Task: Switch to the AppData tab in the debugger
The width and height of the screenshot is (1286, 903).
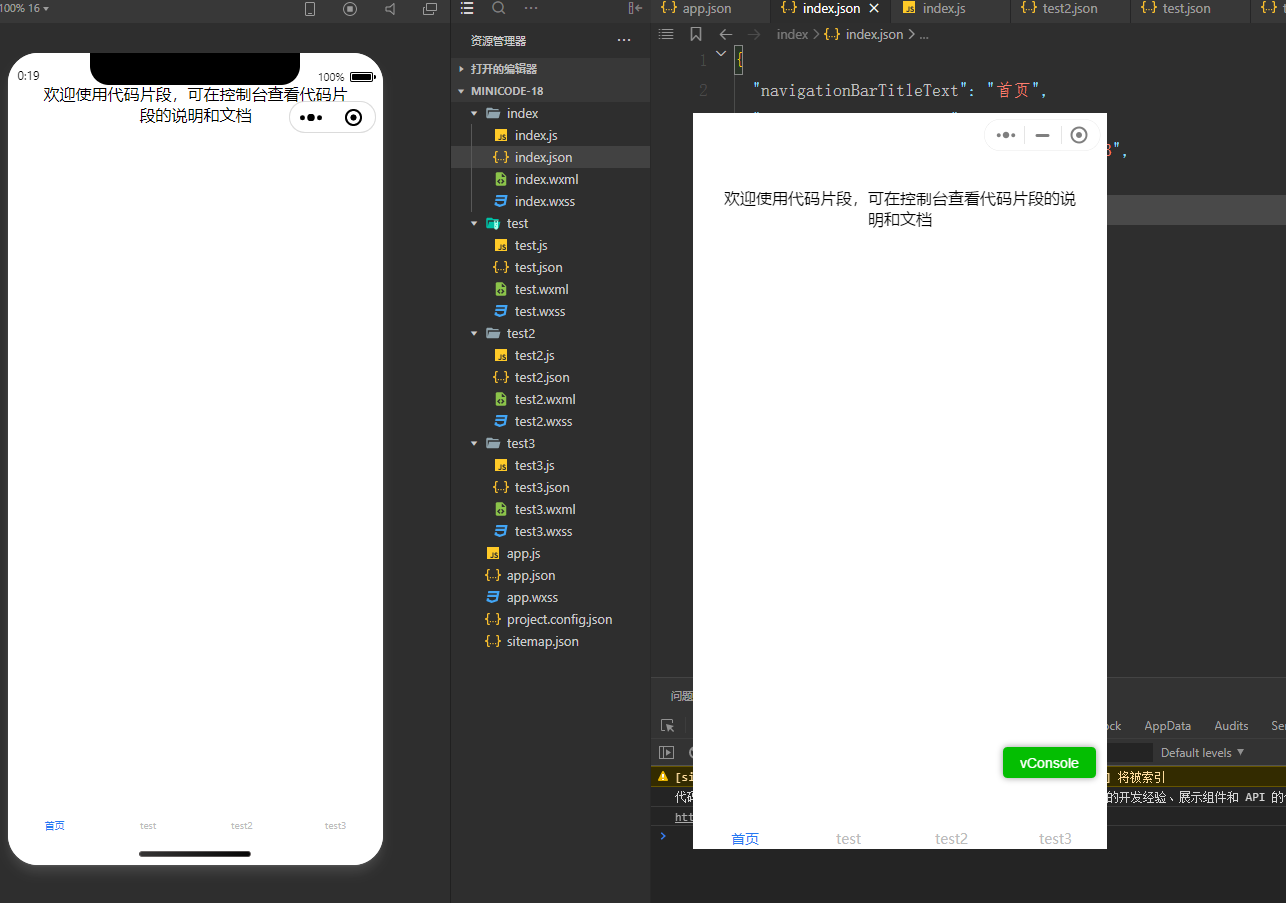Action: click(1167, 726)
